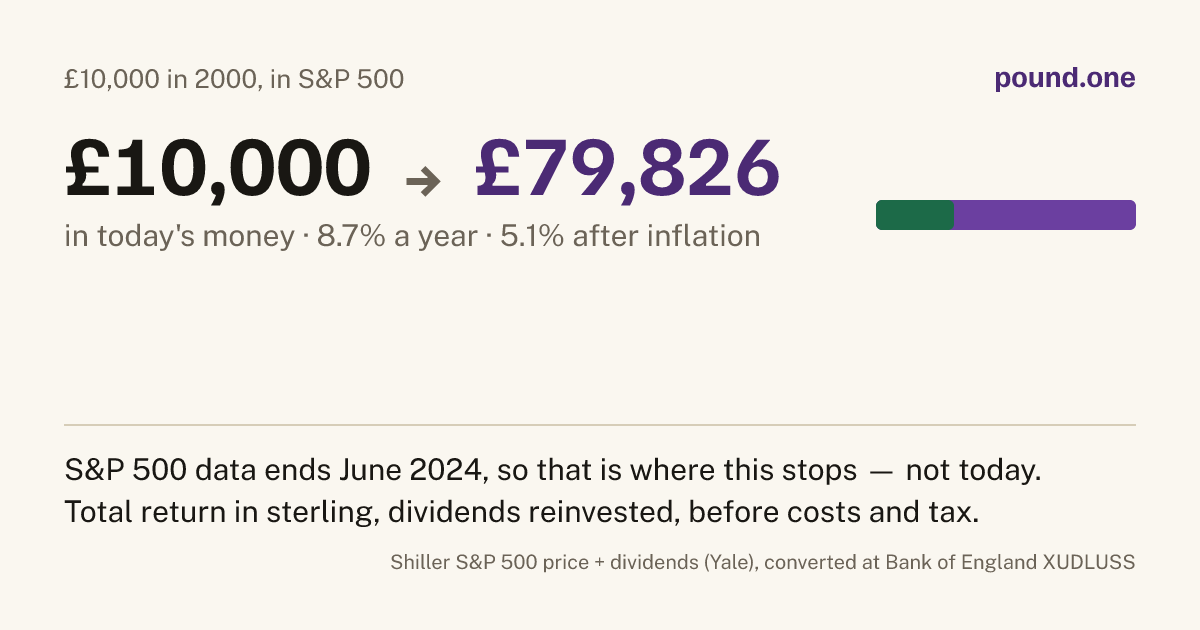Click the black £10,000 starting amount

(x=217, y=167)
